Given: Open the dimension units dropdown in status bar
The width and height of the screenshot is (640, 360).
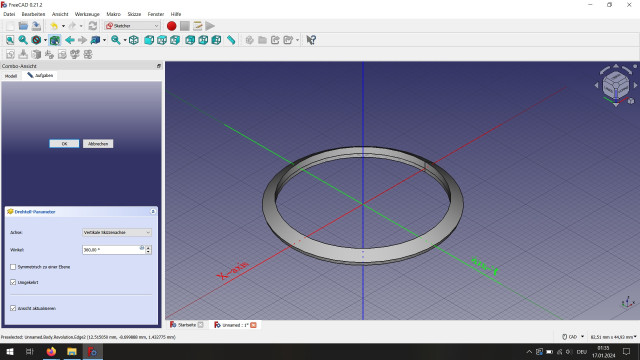Looking at the screenshot, I should [613, 337].
